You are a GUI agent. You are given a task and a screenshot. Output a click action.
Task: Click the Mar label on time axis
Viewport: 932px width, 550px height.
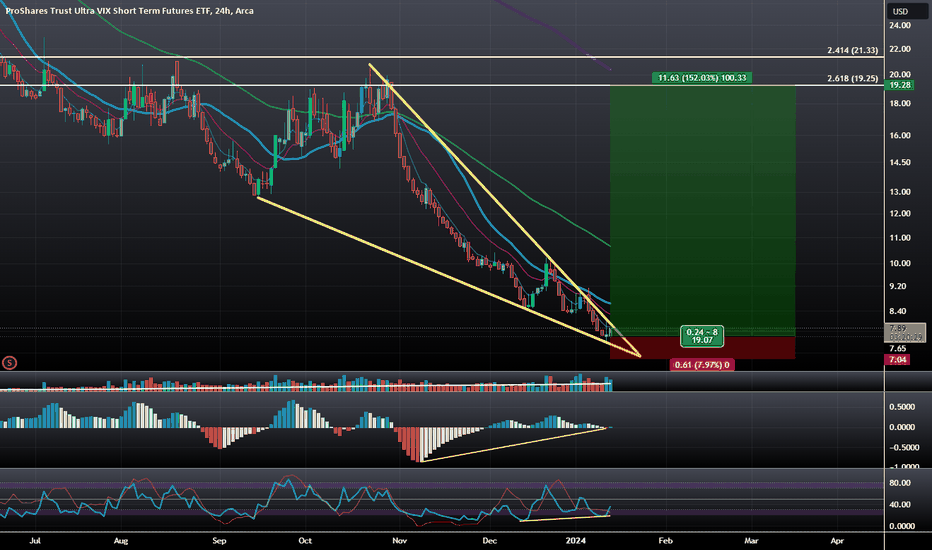pos(751,540)
